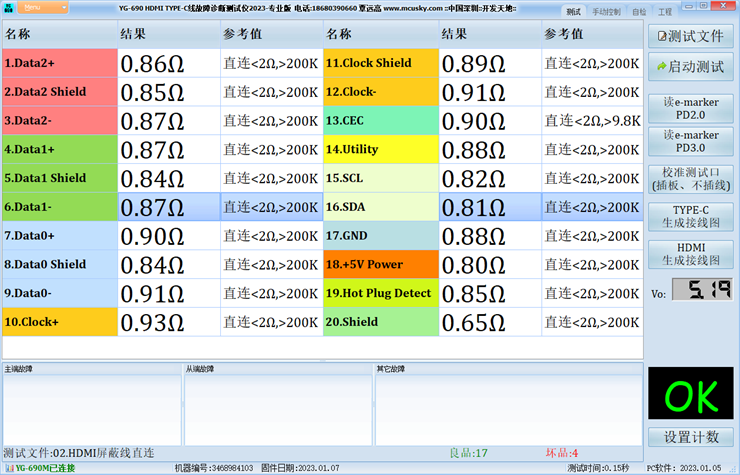Viewport: 740px width, 475px height.
Task: Select the orange 18.+5V Power cell
Action: [x=380, y=265]
